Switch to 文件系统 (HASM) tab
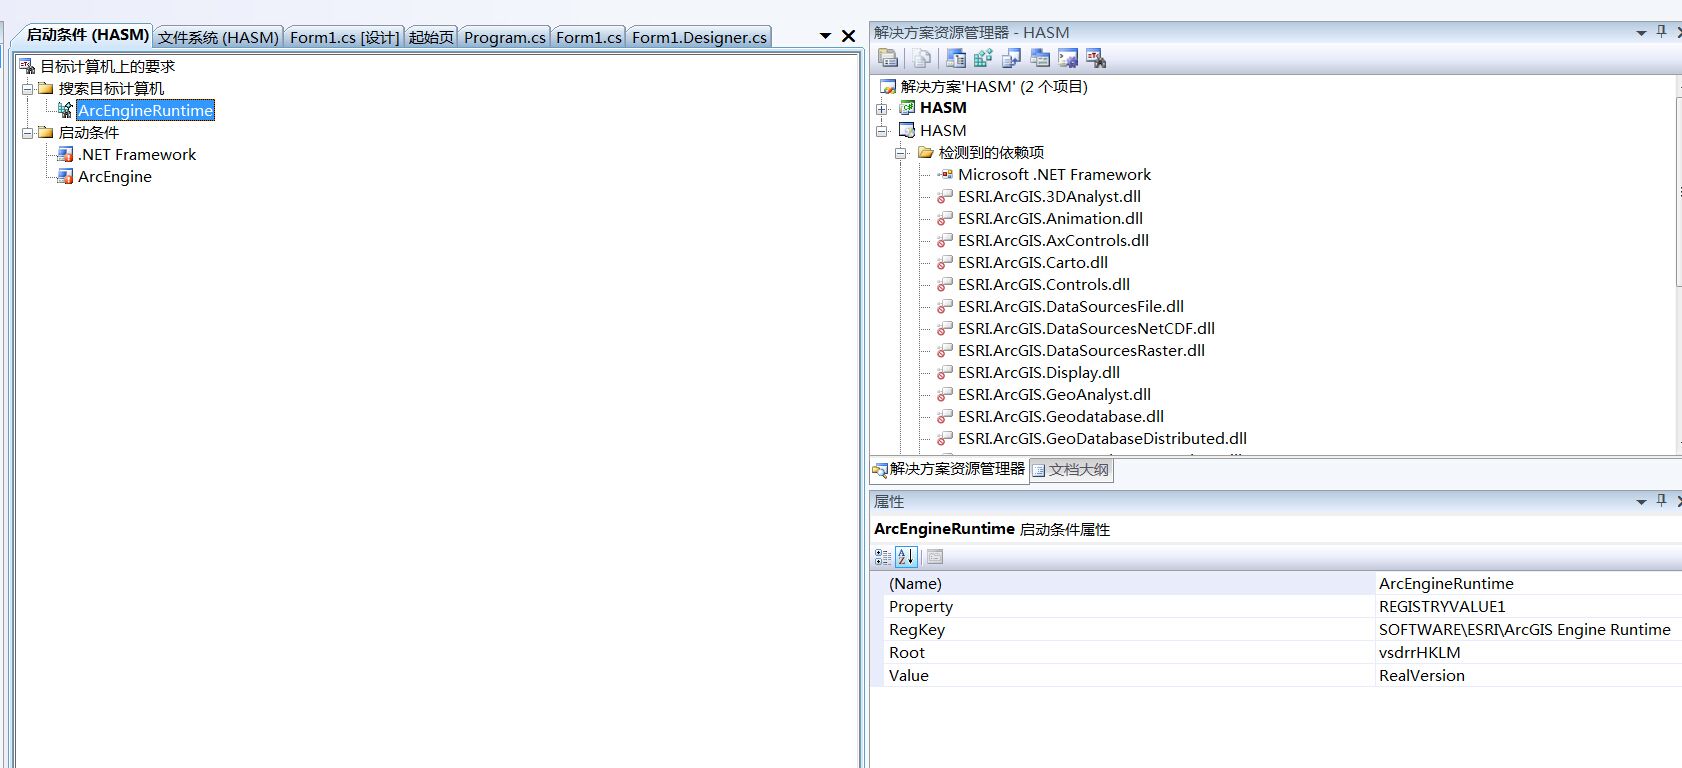 [218, 37]
